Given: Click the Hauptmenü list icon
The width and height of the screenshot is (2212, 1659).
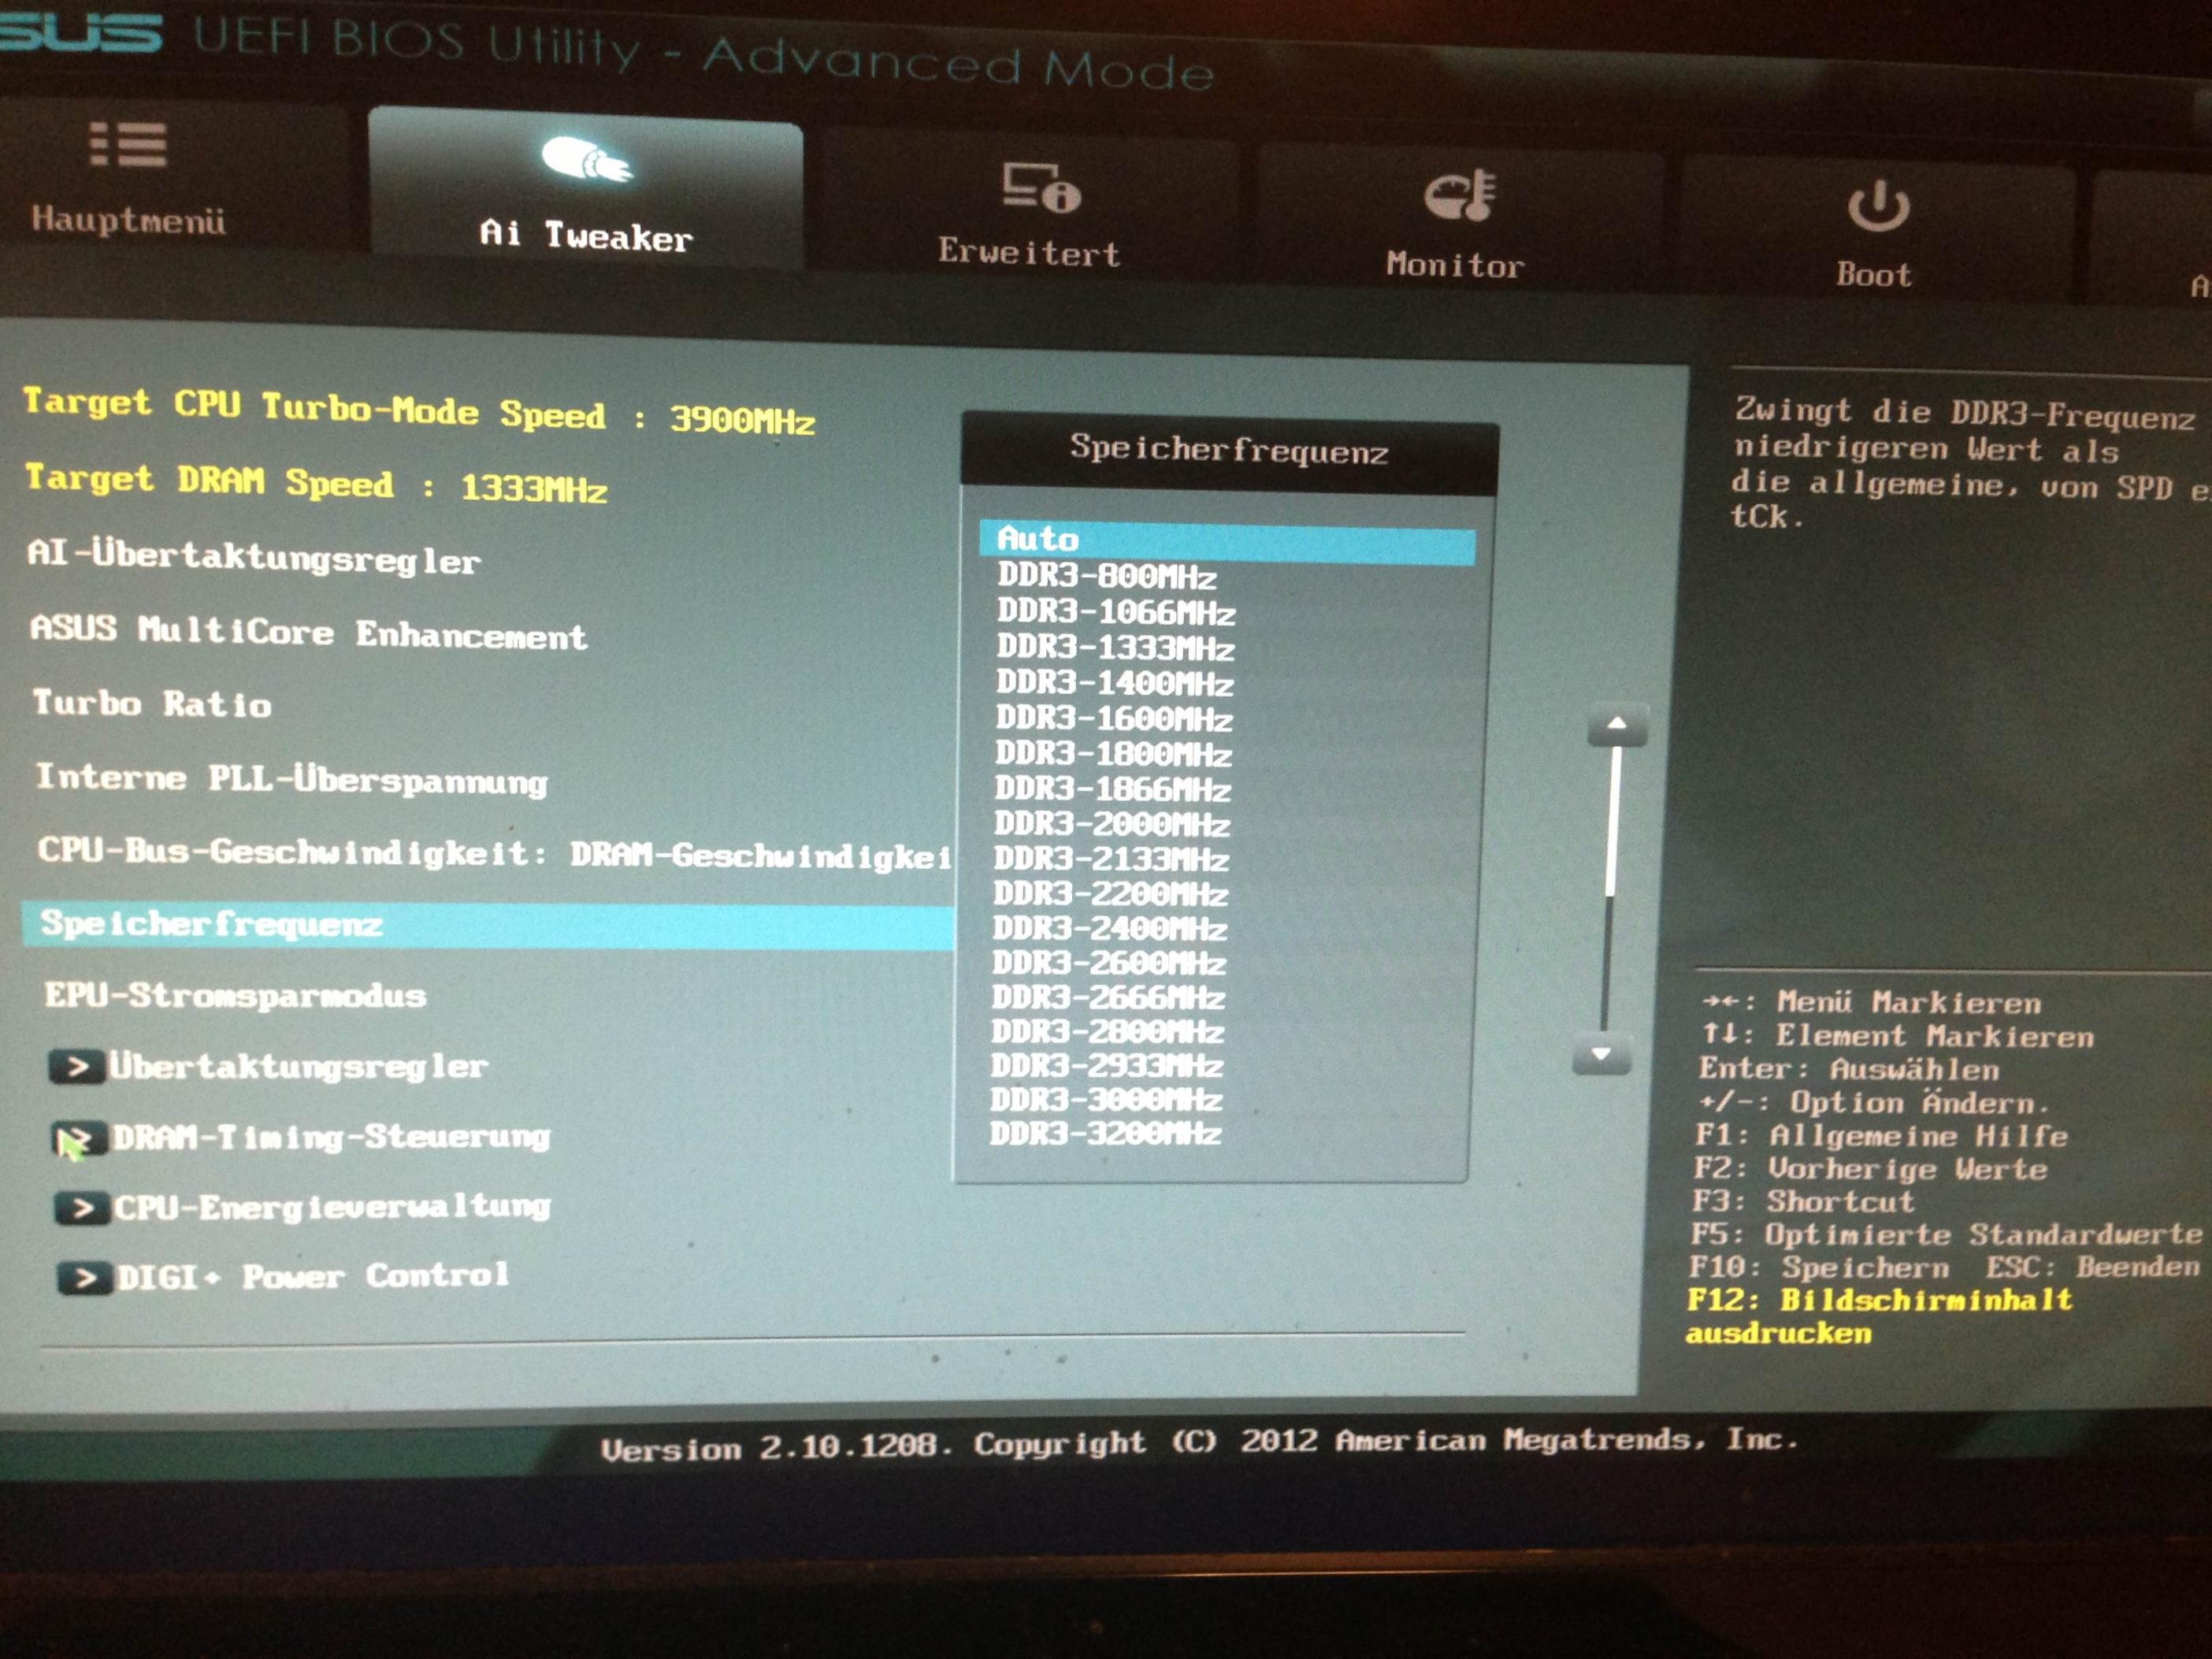Looking at the screenshot, I should [x=128, y=145].
